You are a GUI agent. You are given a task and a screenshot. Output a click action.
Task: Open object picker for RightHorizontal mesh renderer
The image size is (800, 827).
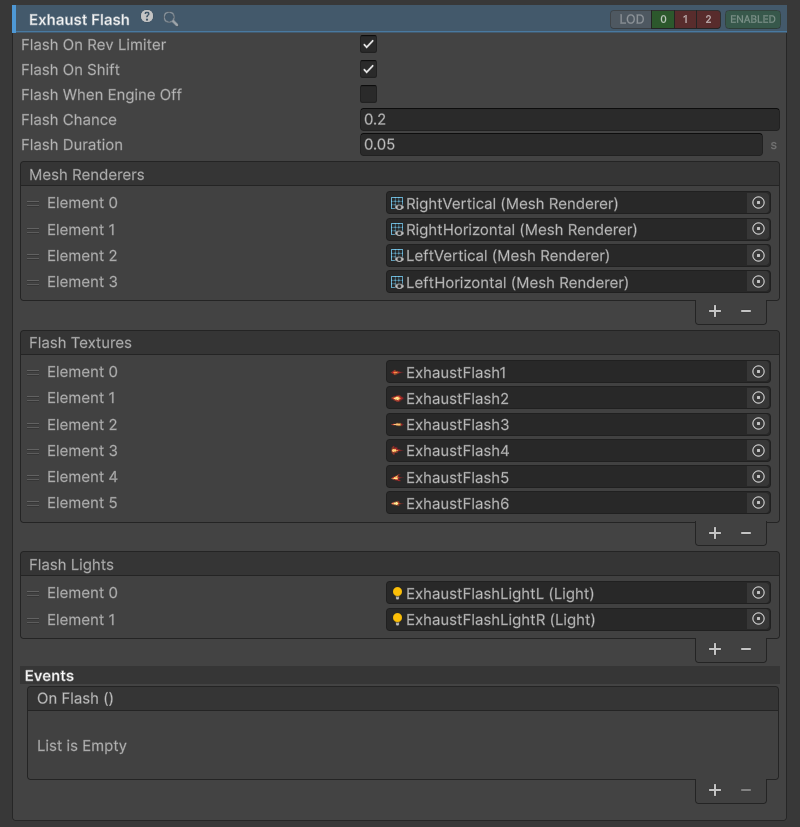point(758,229)
